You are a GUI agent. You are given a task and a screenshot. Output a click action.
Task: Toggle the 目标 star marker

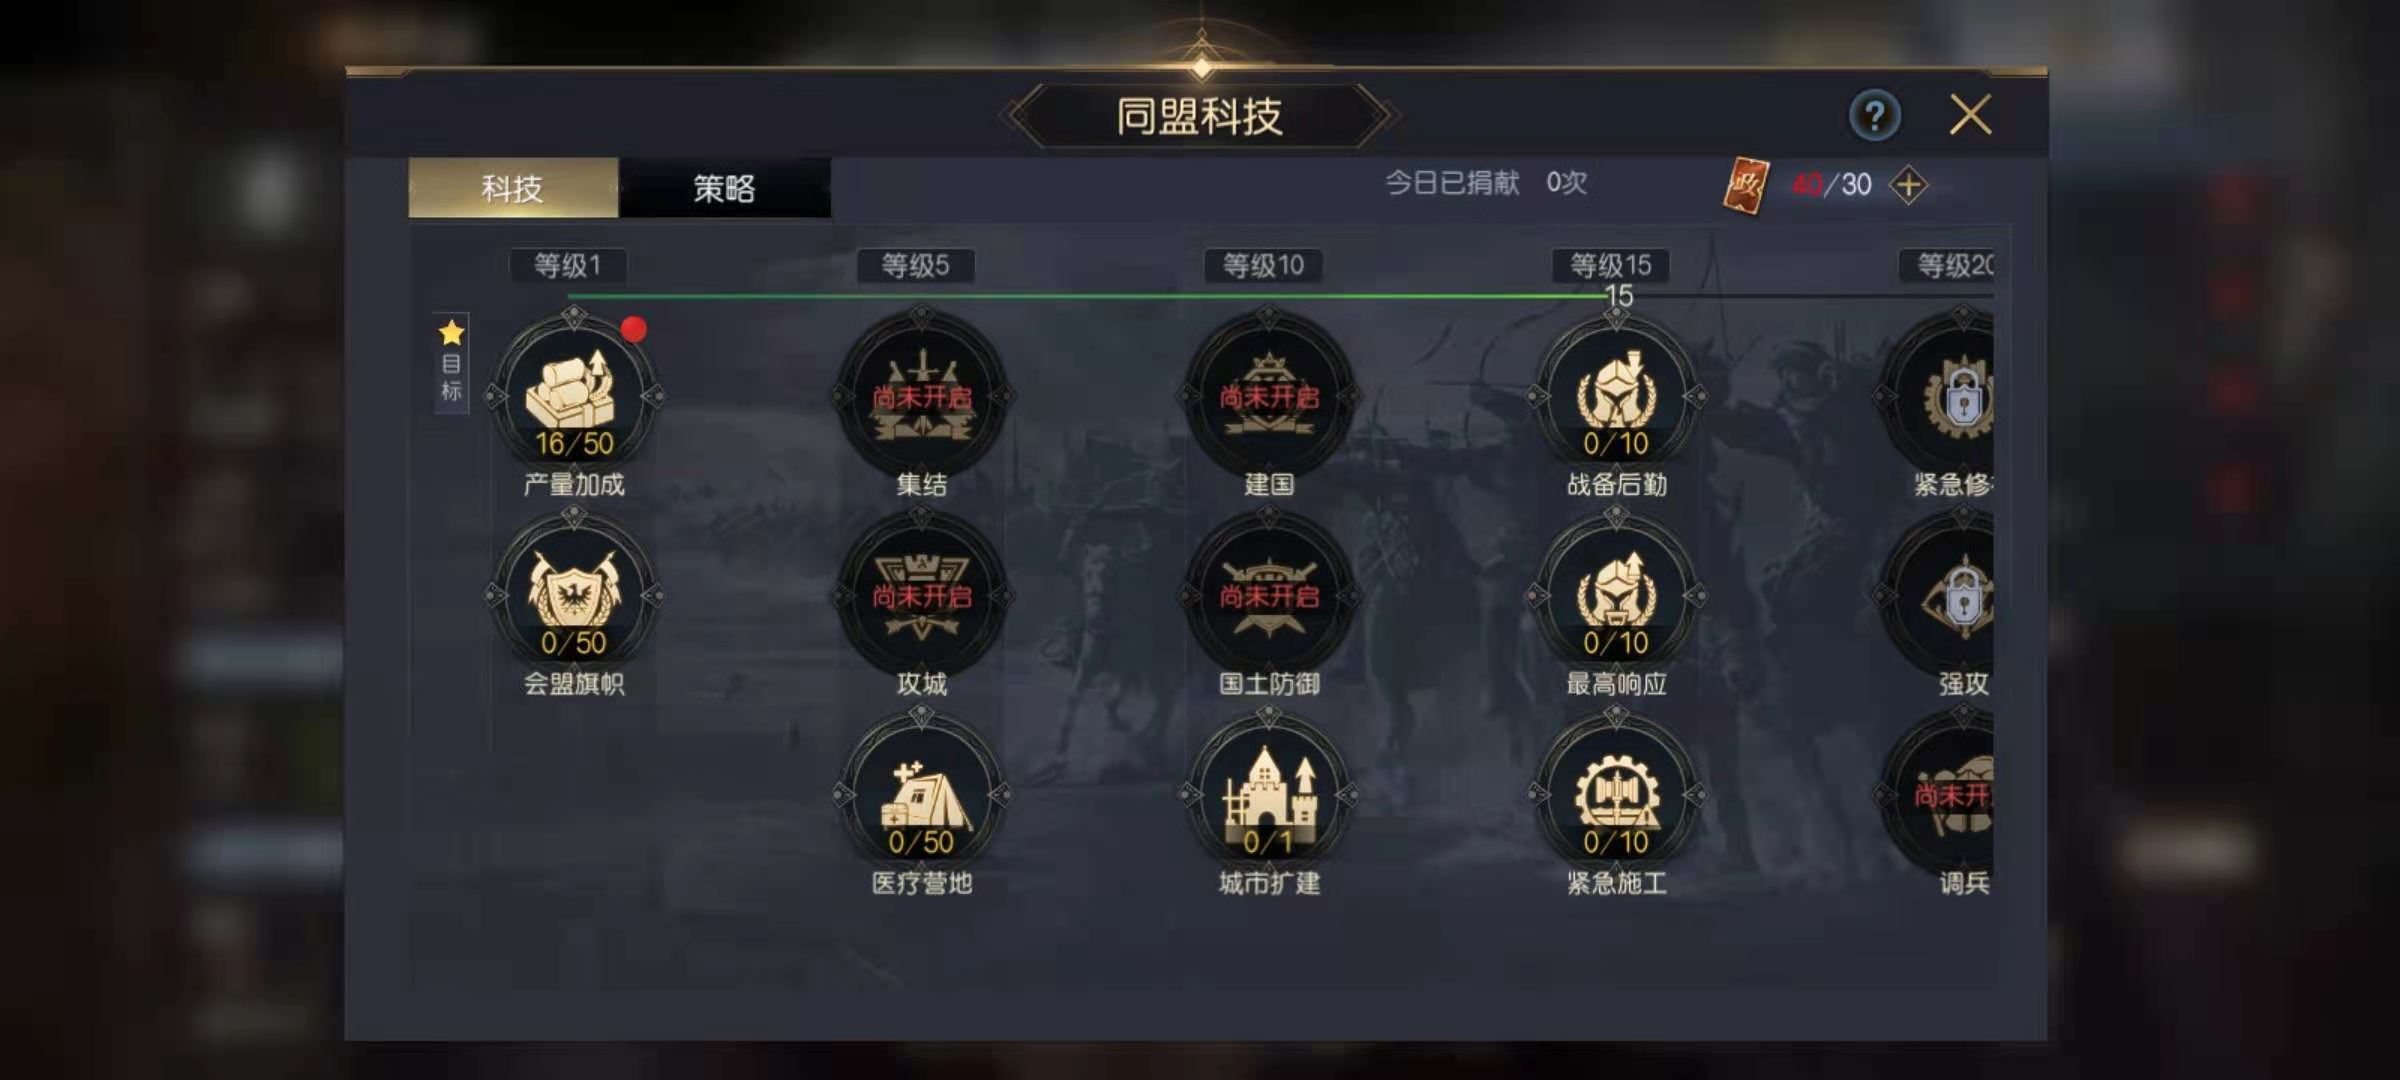451,361
